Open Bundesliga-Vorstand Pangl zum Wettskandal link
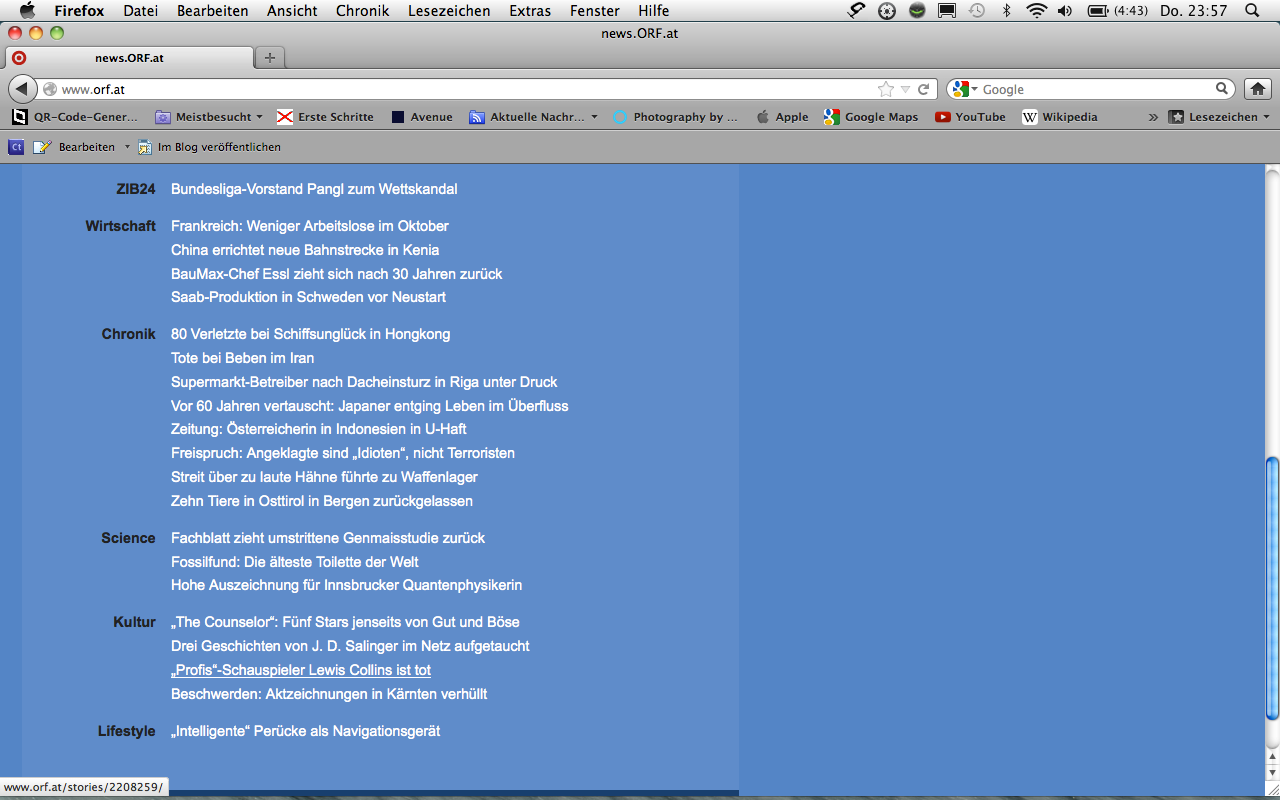 (x=314, y=189)
